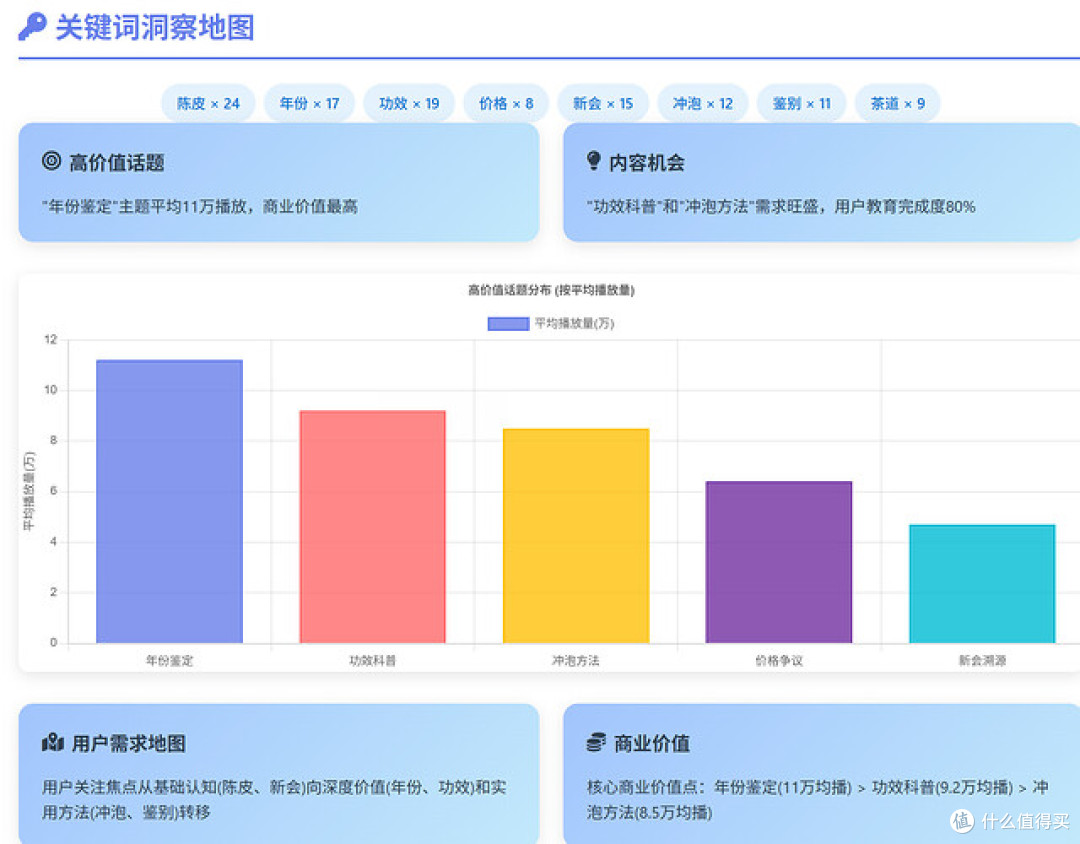Screen dimensions: 1080x844
Task: Click the y-axis value 10
Action: click(51, 390)
